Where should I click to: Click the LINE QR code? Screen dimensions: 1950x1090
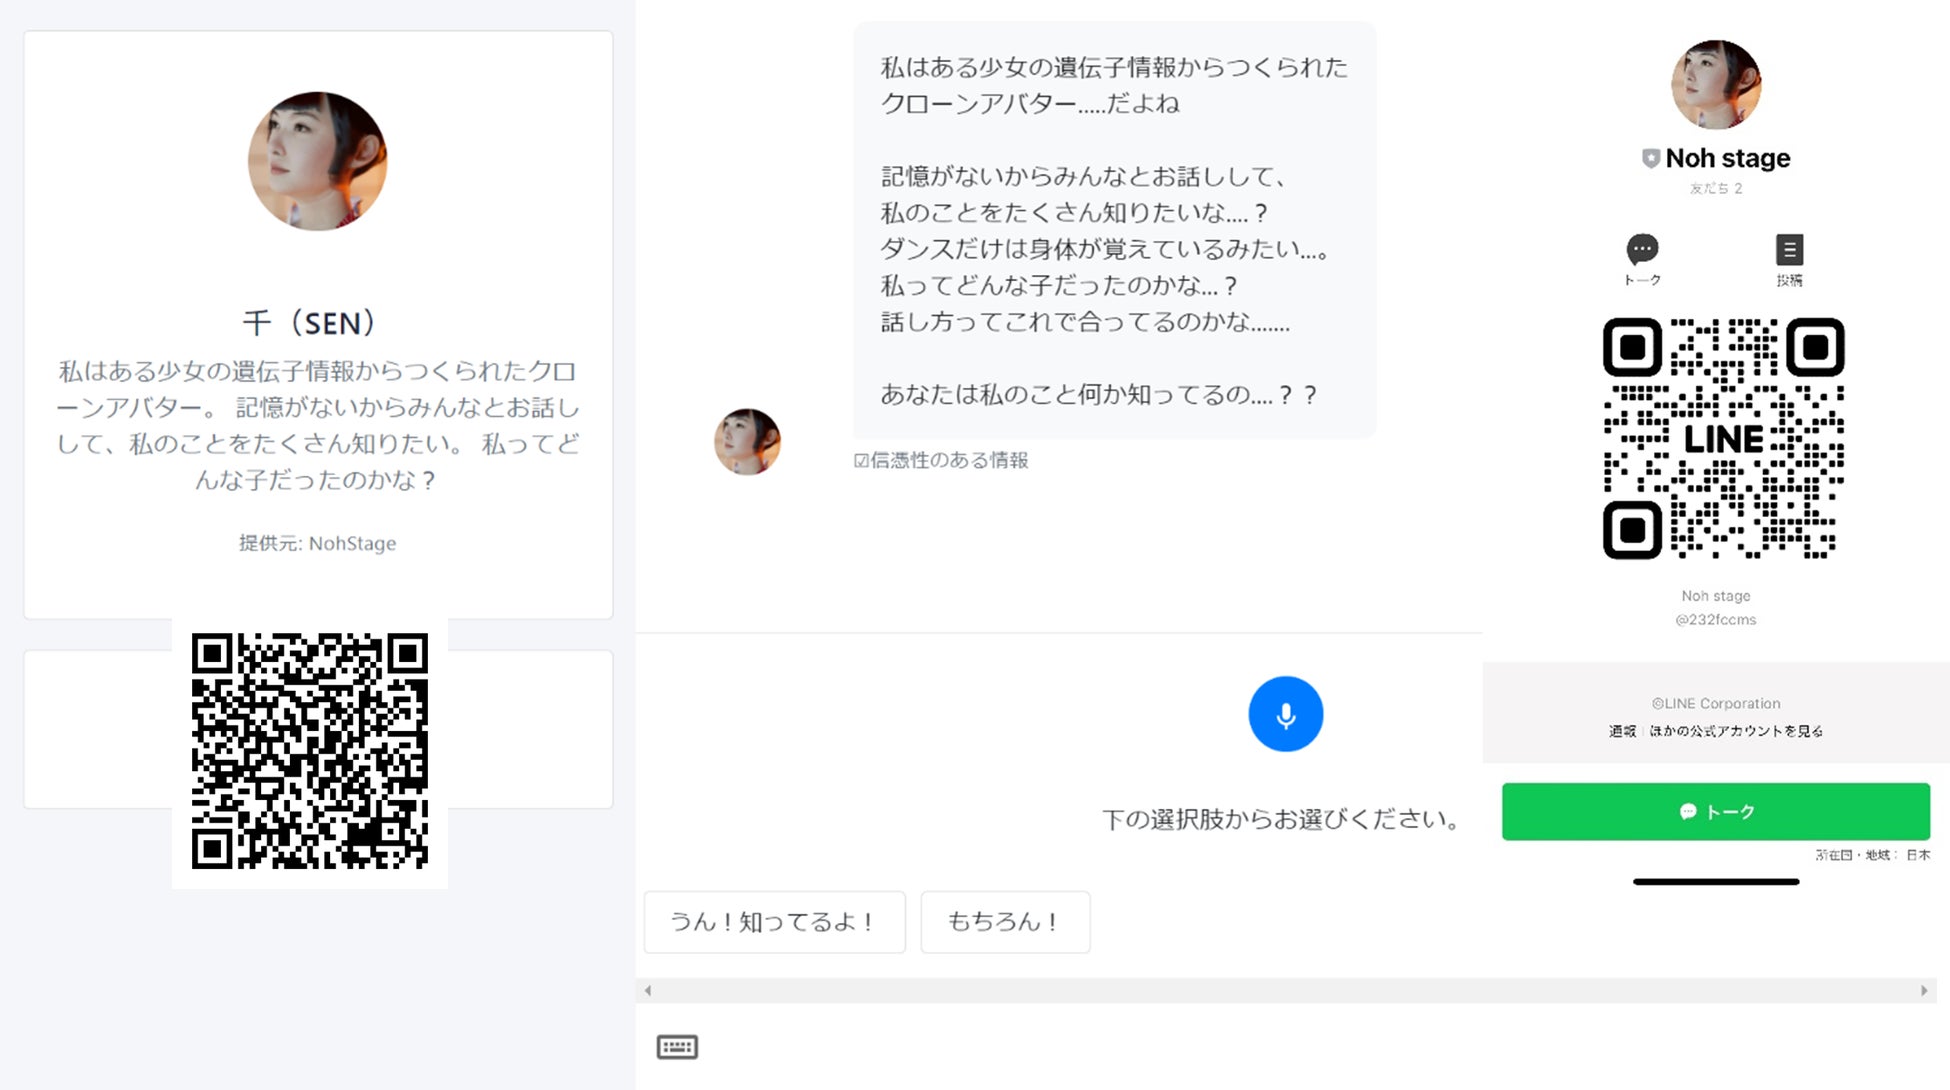[x=1723, y=438]
